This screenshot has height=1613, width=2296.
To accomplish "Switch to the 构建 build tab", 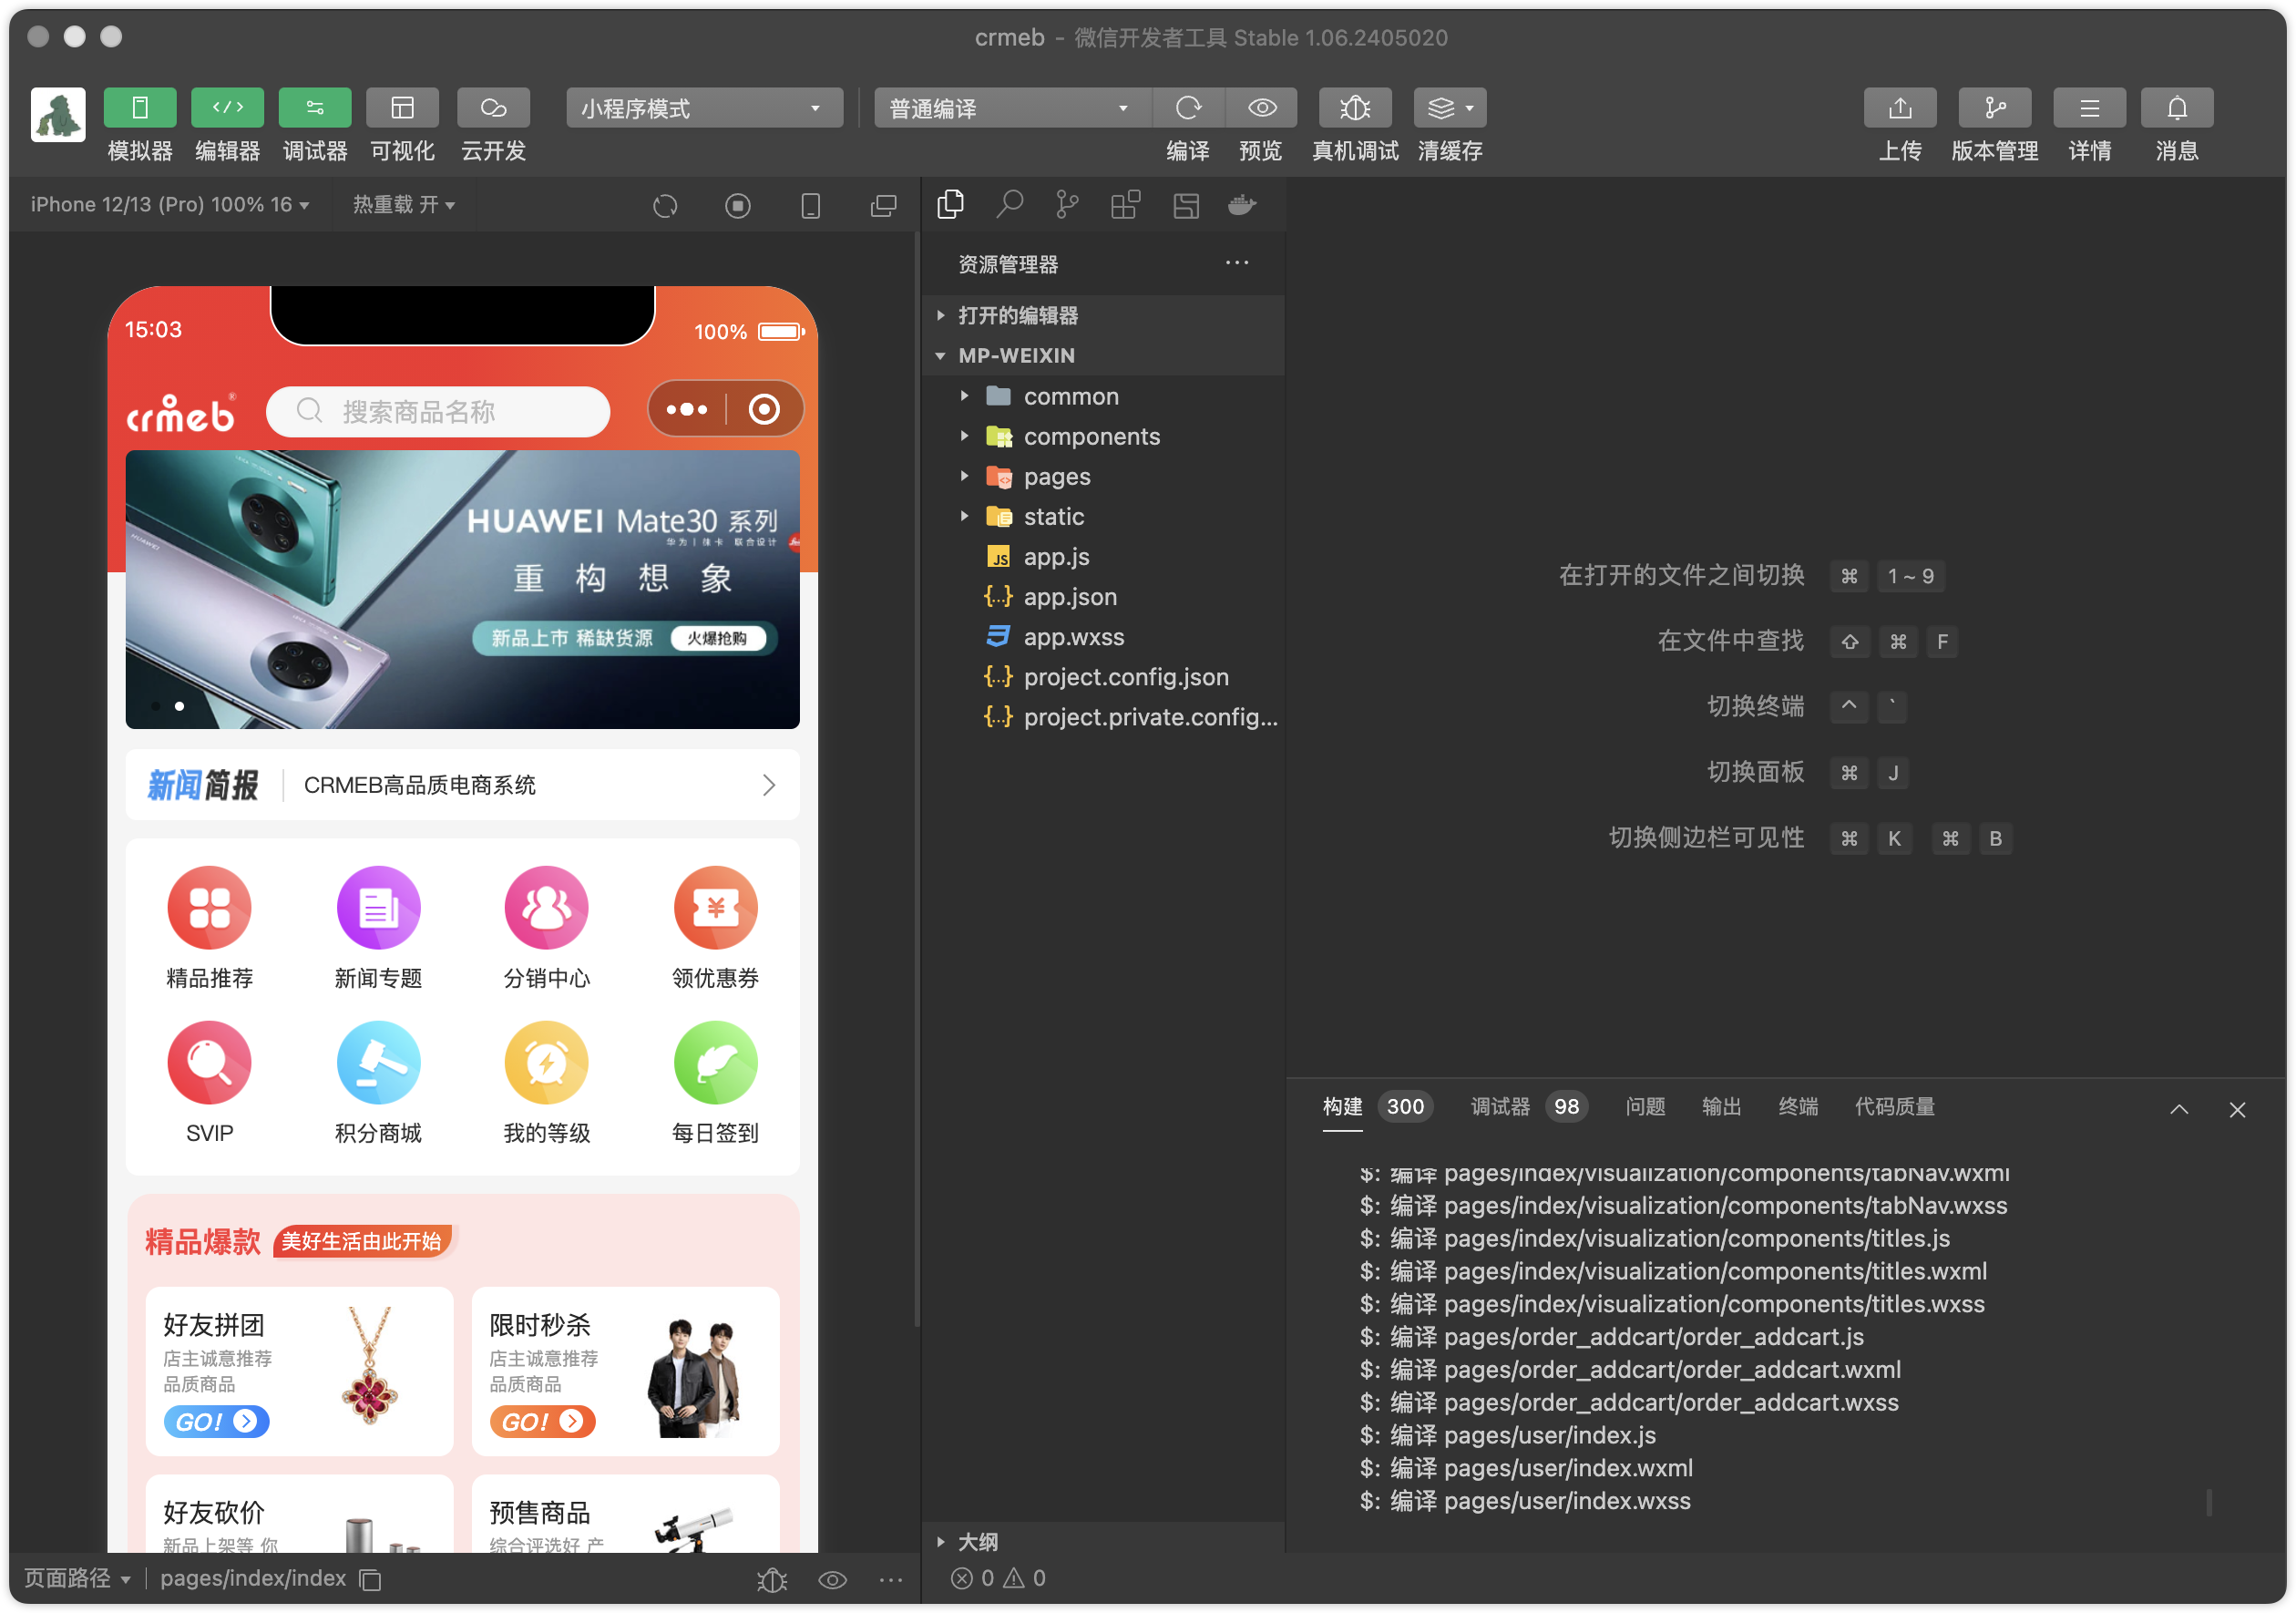I will pyautogui.click(x=1343, y=1107).
